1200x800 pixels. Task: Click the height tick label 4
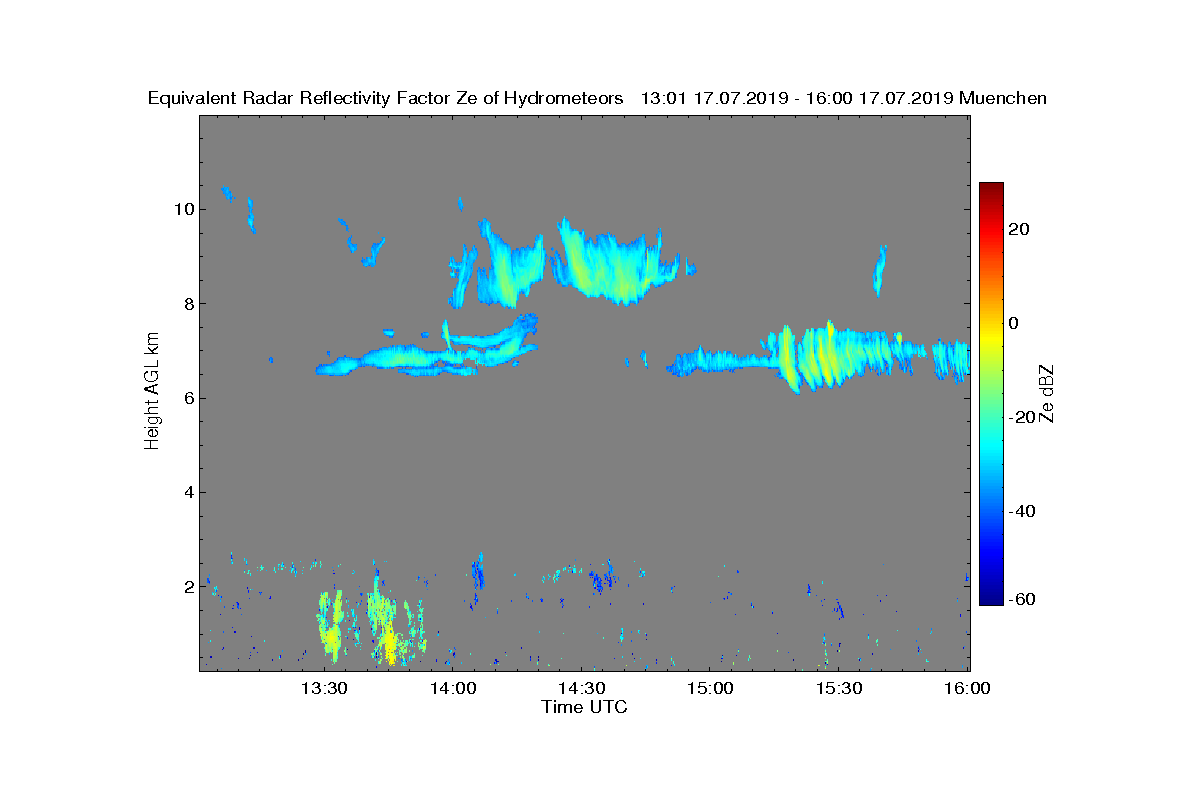tap(187, 492)
